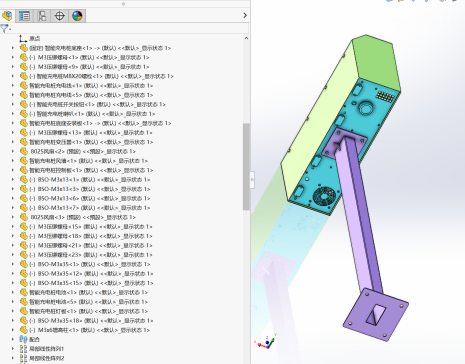
Task: Select the 智能充电桩开关按钮<1> row text
Action: pos(97,104)
